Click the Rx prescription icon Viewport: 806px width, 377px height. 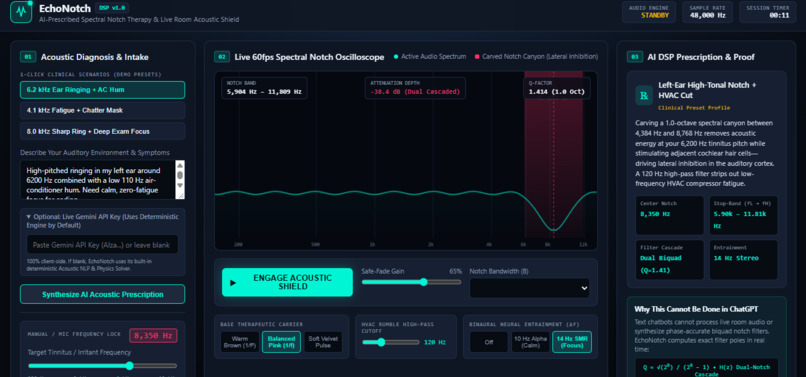click(x=644, y=96)
